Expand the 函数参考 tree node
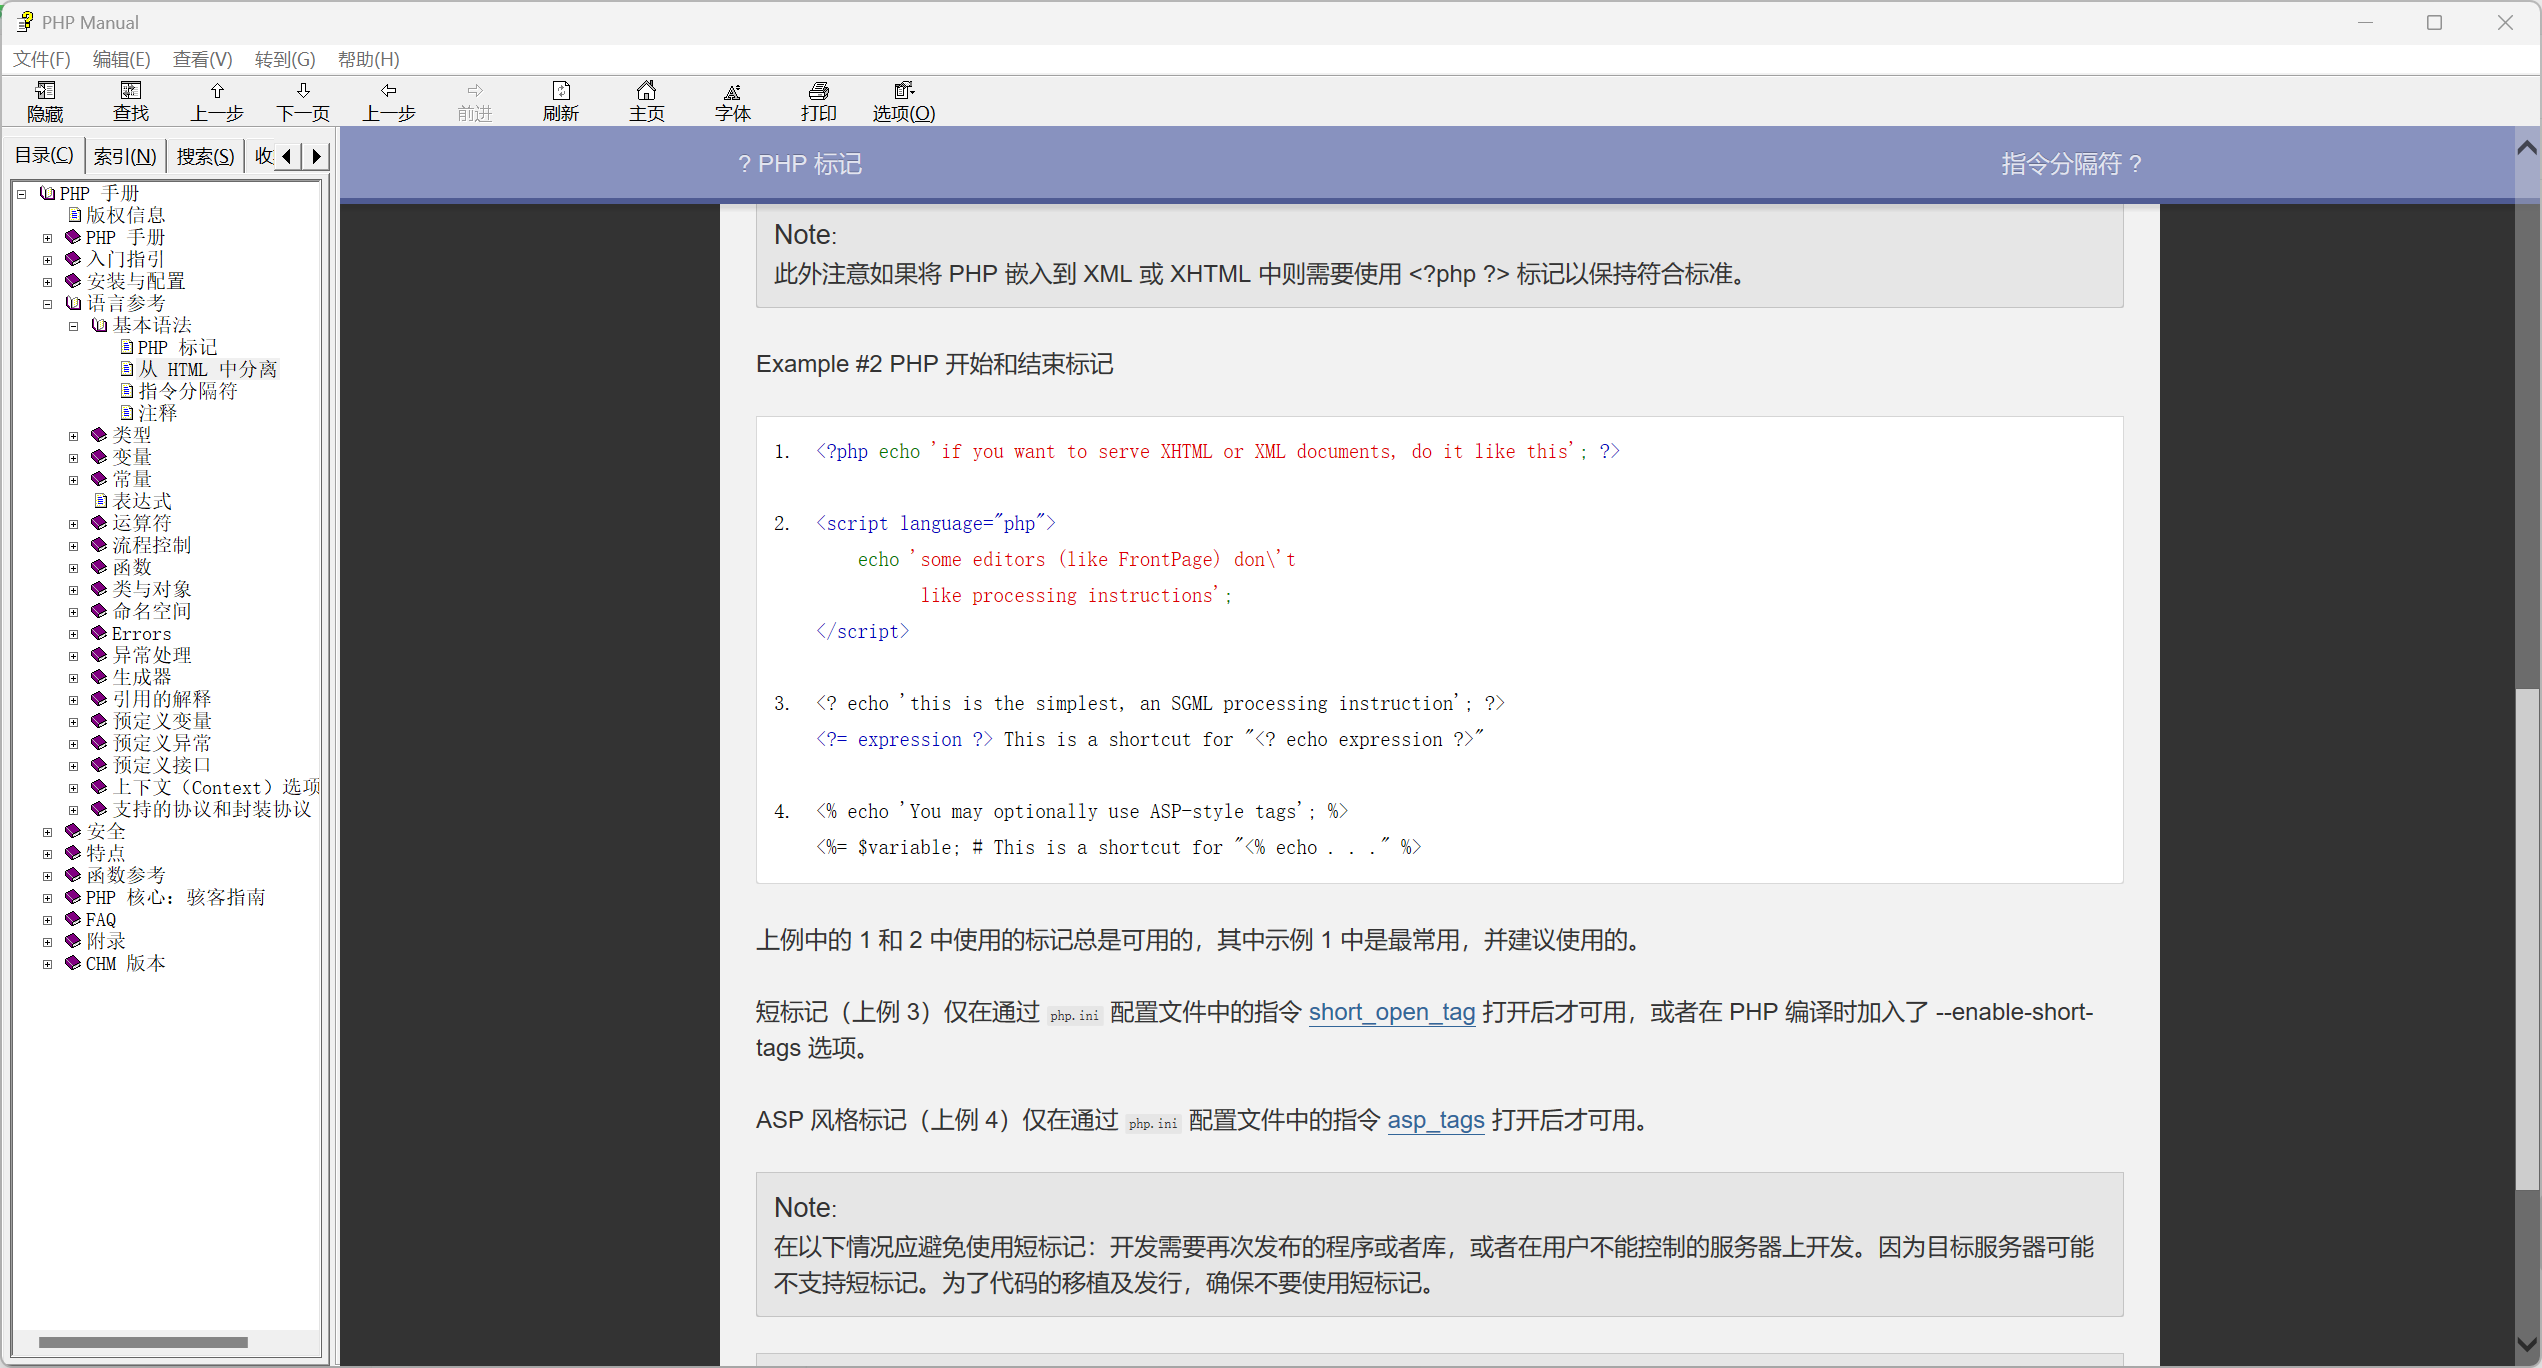 47,876
